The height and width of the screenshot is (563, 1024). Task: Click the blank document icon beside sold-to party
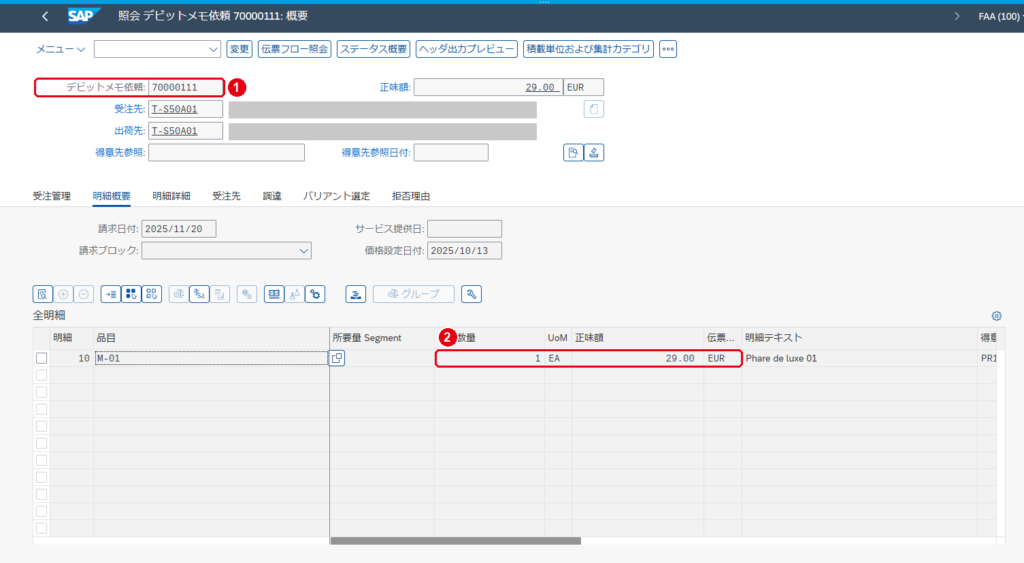(594, 109)
